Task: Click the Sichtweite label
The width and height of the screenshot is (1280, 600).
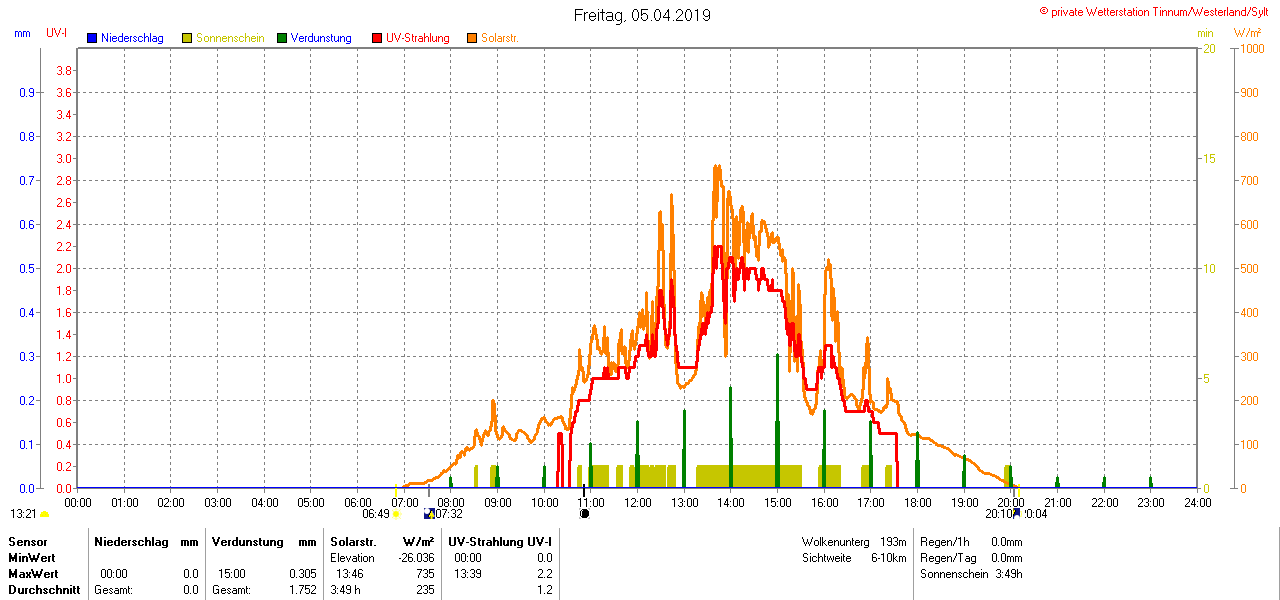Action: coord(826,558)
